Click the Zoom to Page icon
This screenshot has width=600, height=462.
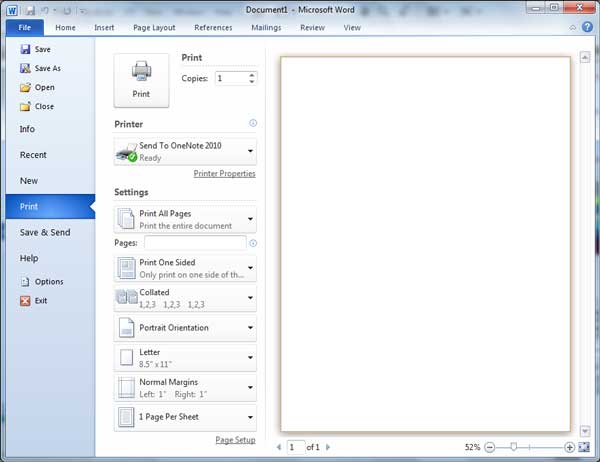584,447
